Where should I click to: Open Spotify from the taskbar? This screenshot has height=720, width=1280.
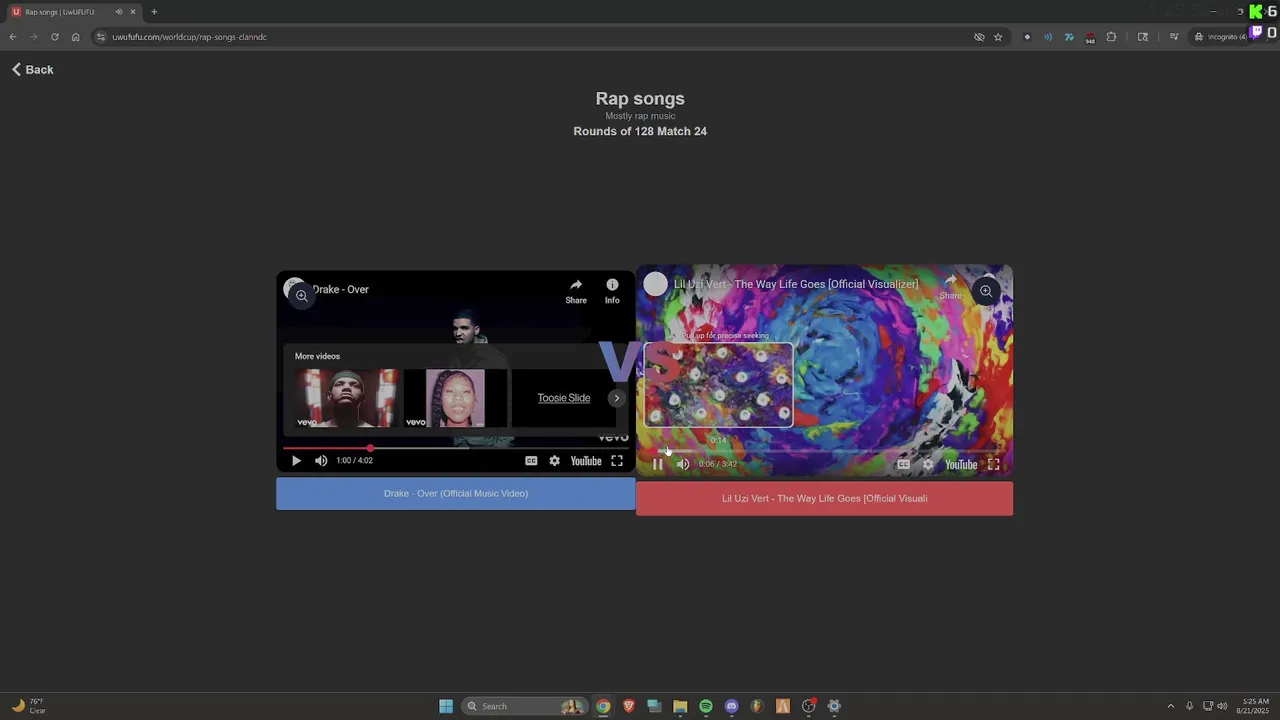point(706,706)
